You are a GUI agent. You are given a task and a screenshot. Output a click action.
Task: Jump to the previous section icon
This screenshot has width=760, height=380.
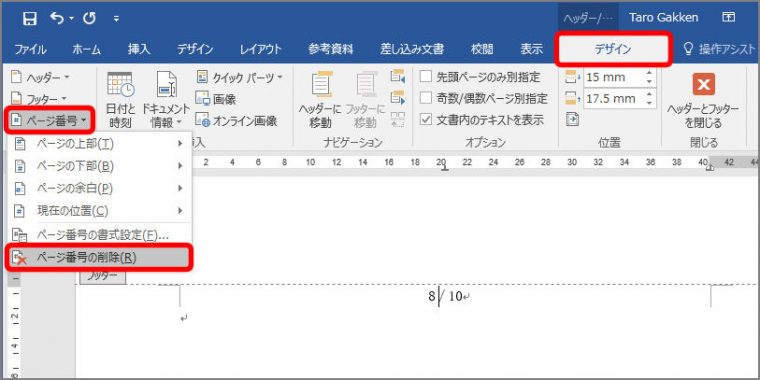coord(398,76)
